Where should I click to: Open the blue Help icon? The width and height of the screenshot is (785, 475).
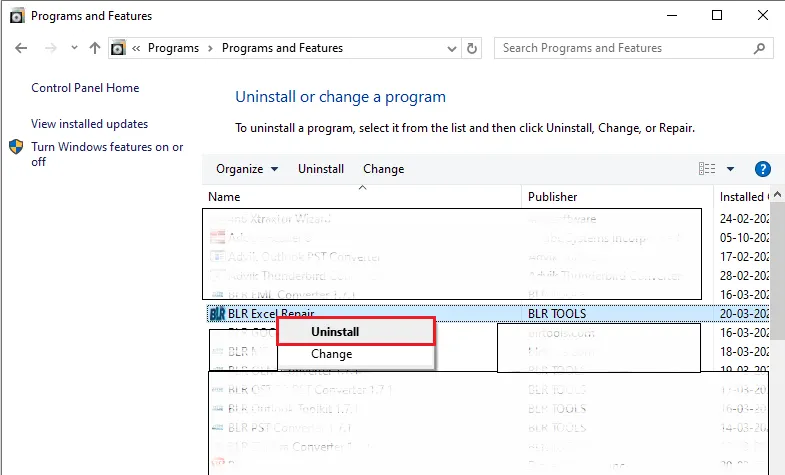click(762, 169)
